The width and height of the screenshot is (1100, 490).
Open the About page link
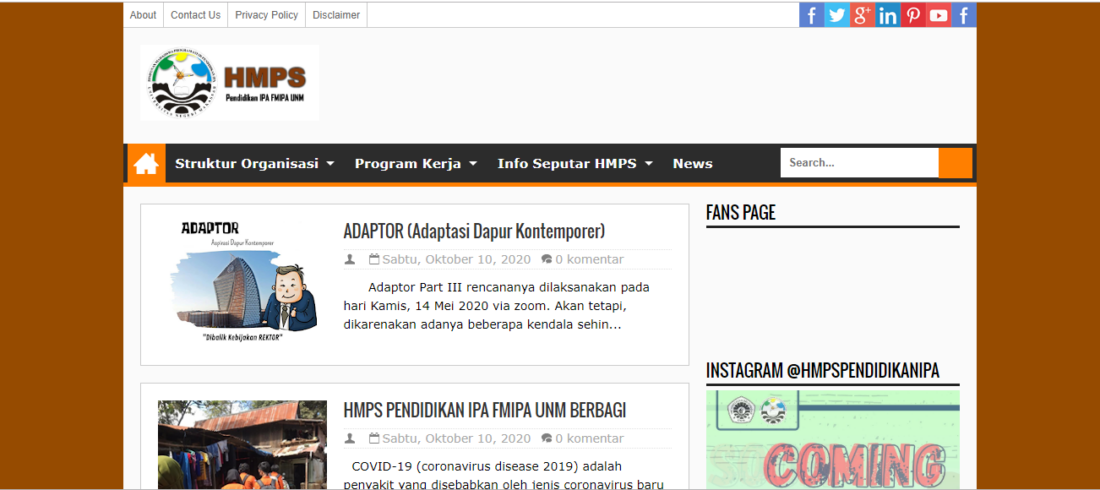click(143, 15)
